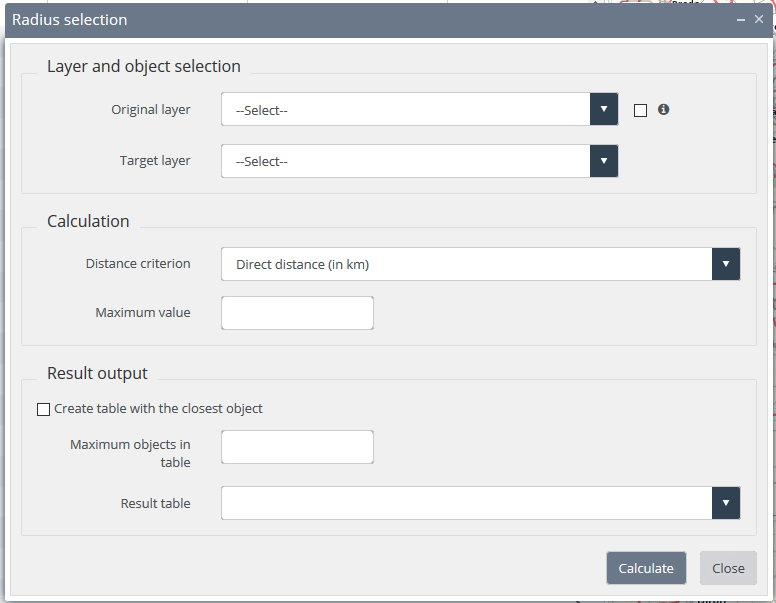Open the Original layer '--Select--' field
Viewport: 776px width, 603px height.
click(x=405, y=110)
